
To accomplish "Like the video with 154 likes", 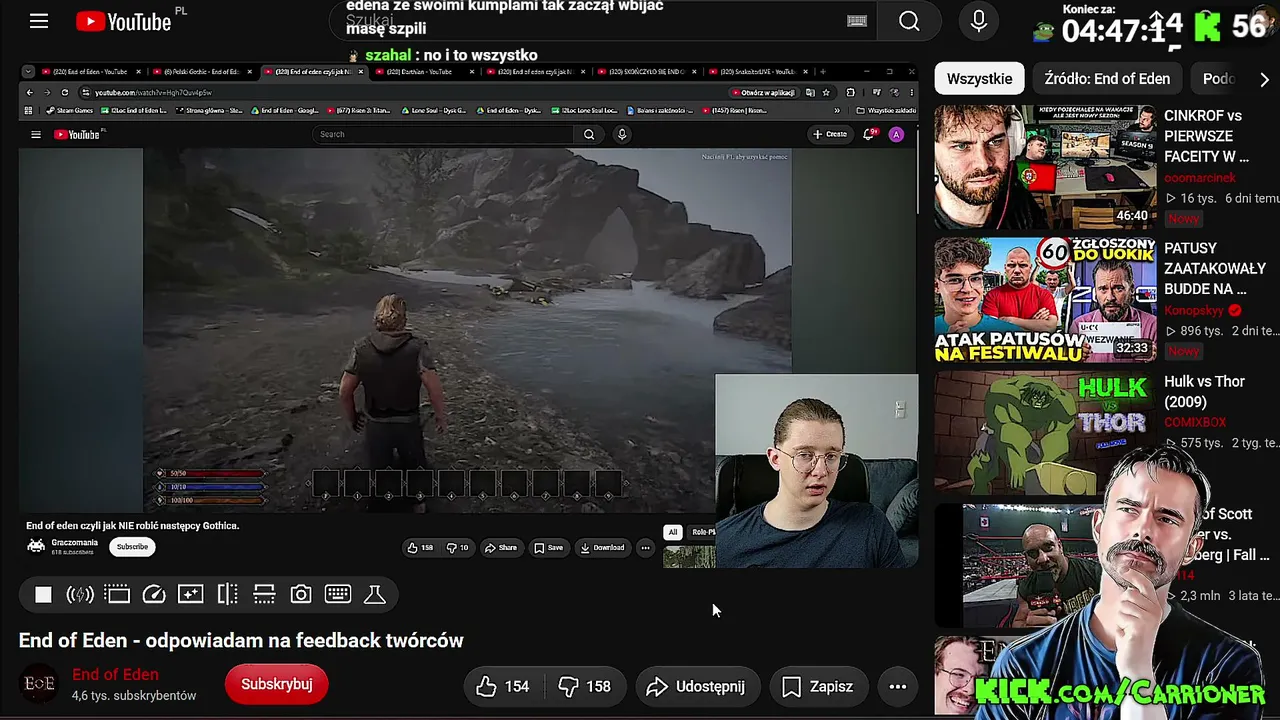I will tap(504, 686).
